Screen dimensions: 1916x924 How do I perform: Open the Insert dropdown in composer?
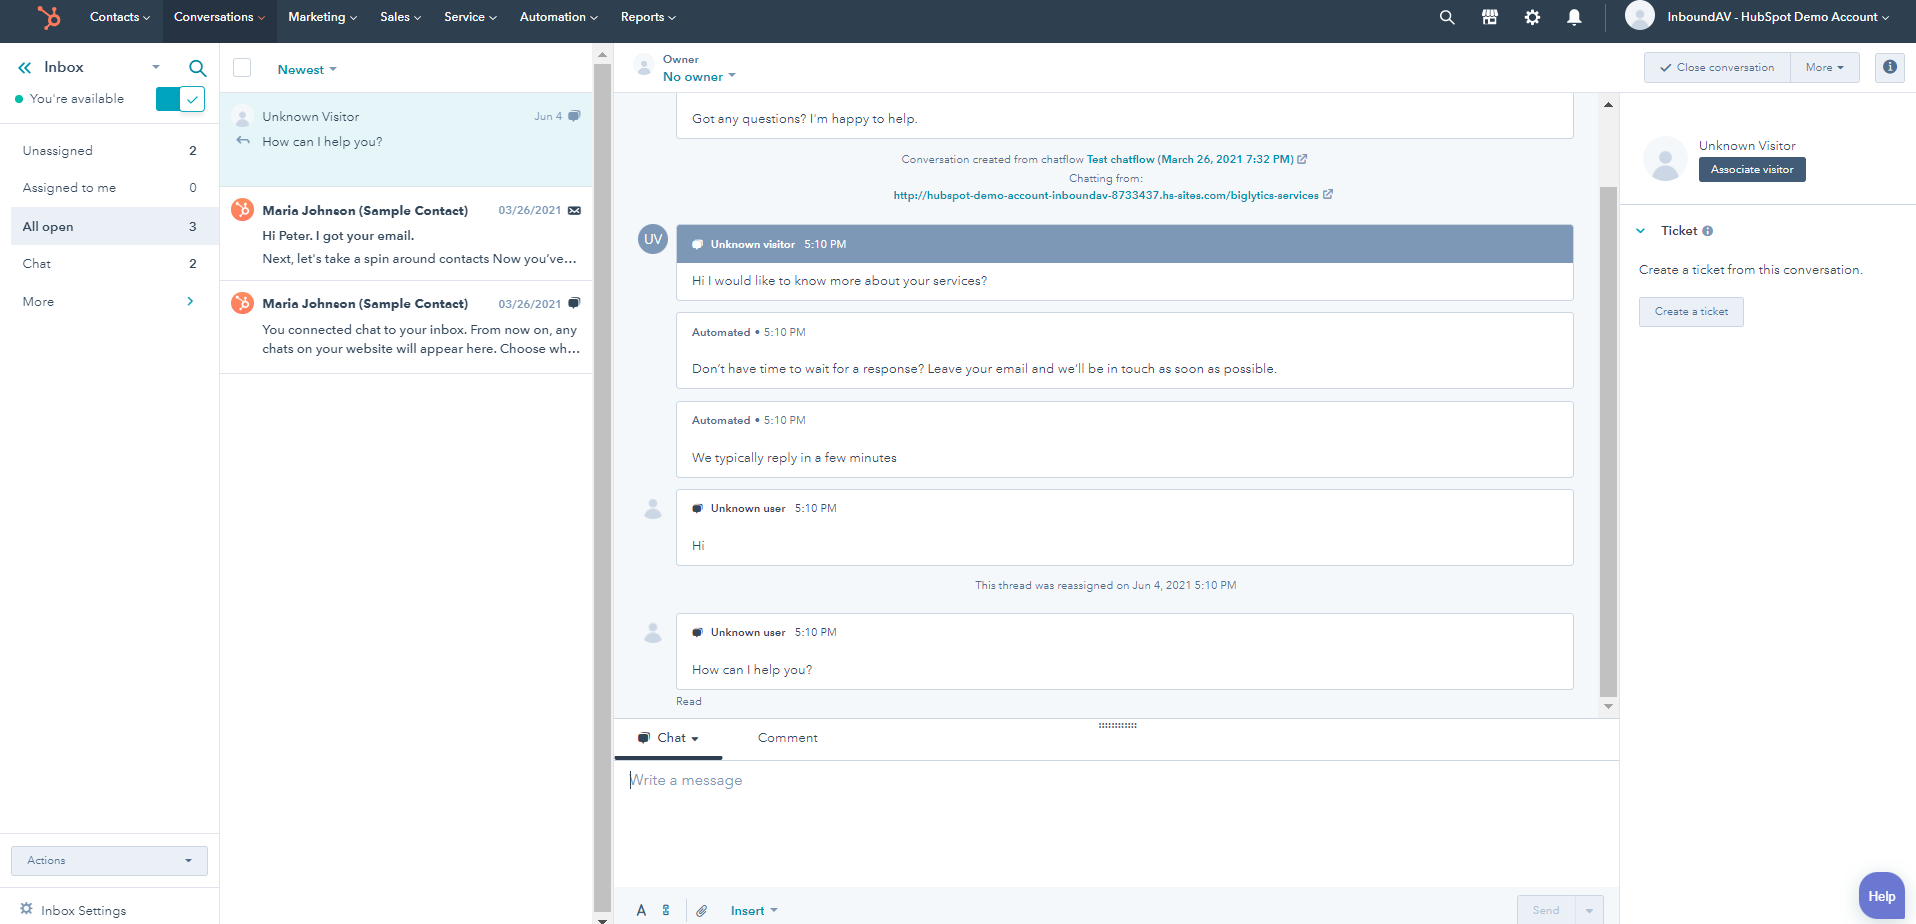(x=754, y=911)
